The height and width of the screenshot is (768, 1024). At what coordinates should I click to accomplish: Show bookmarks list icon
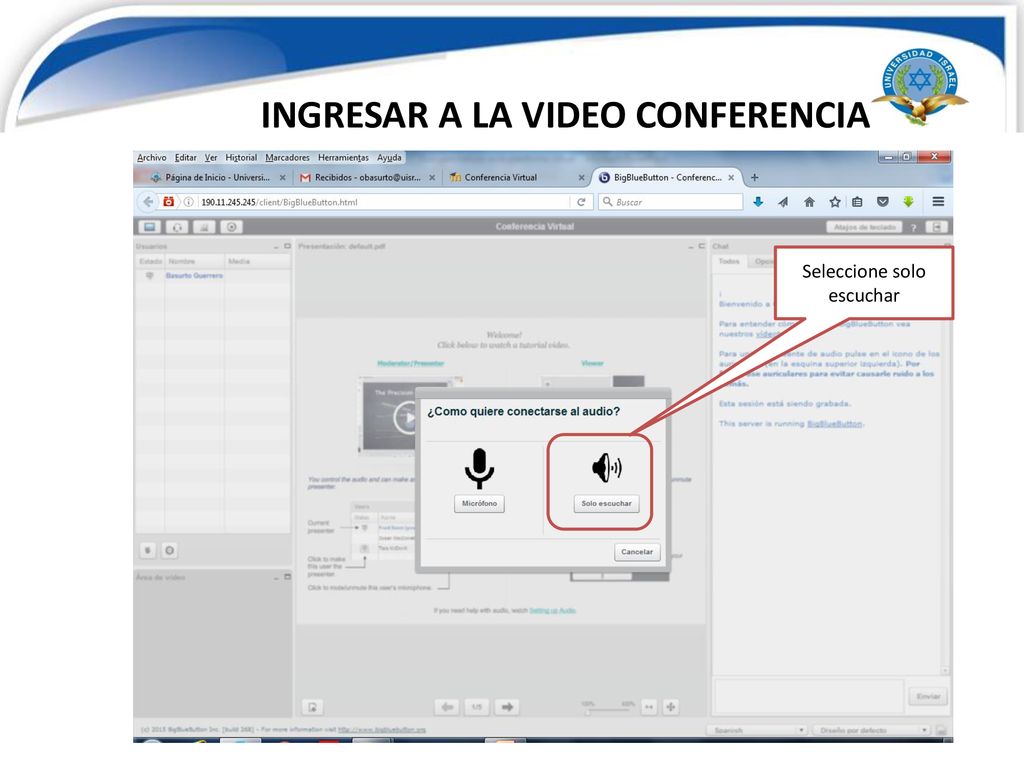point(857,202)
